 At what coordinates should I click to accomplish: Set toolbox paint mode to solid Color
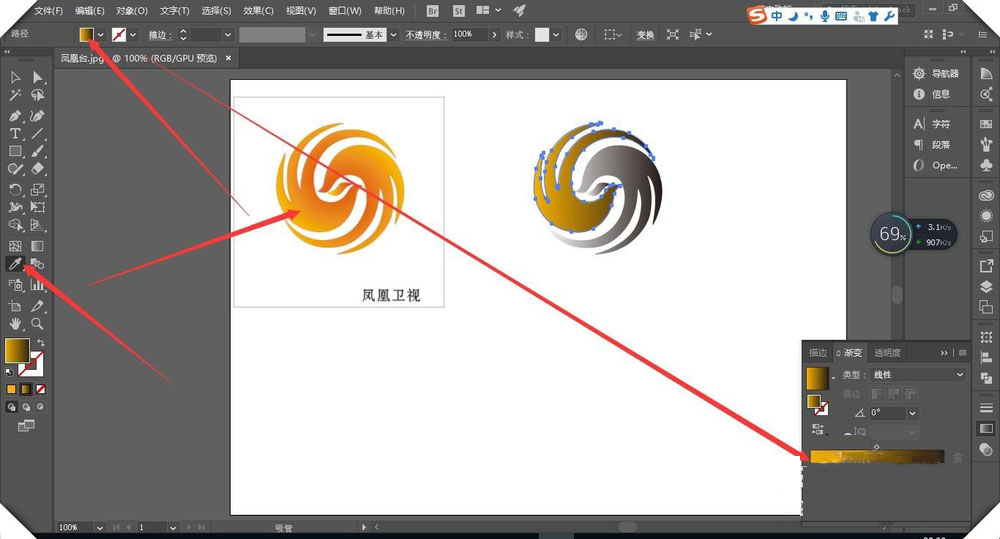11,389
